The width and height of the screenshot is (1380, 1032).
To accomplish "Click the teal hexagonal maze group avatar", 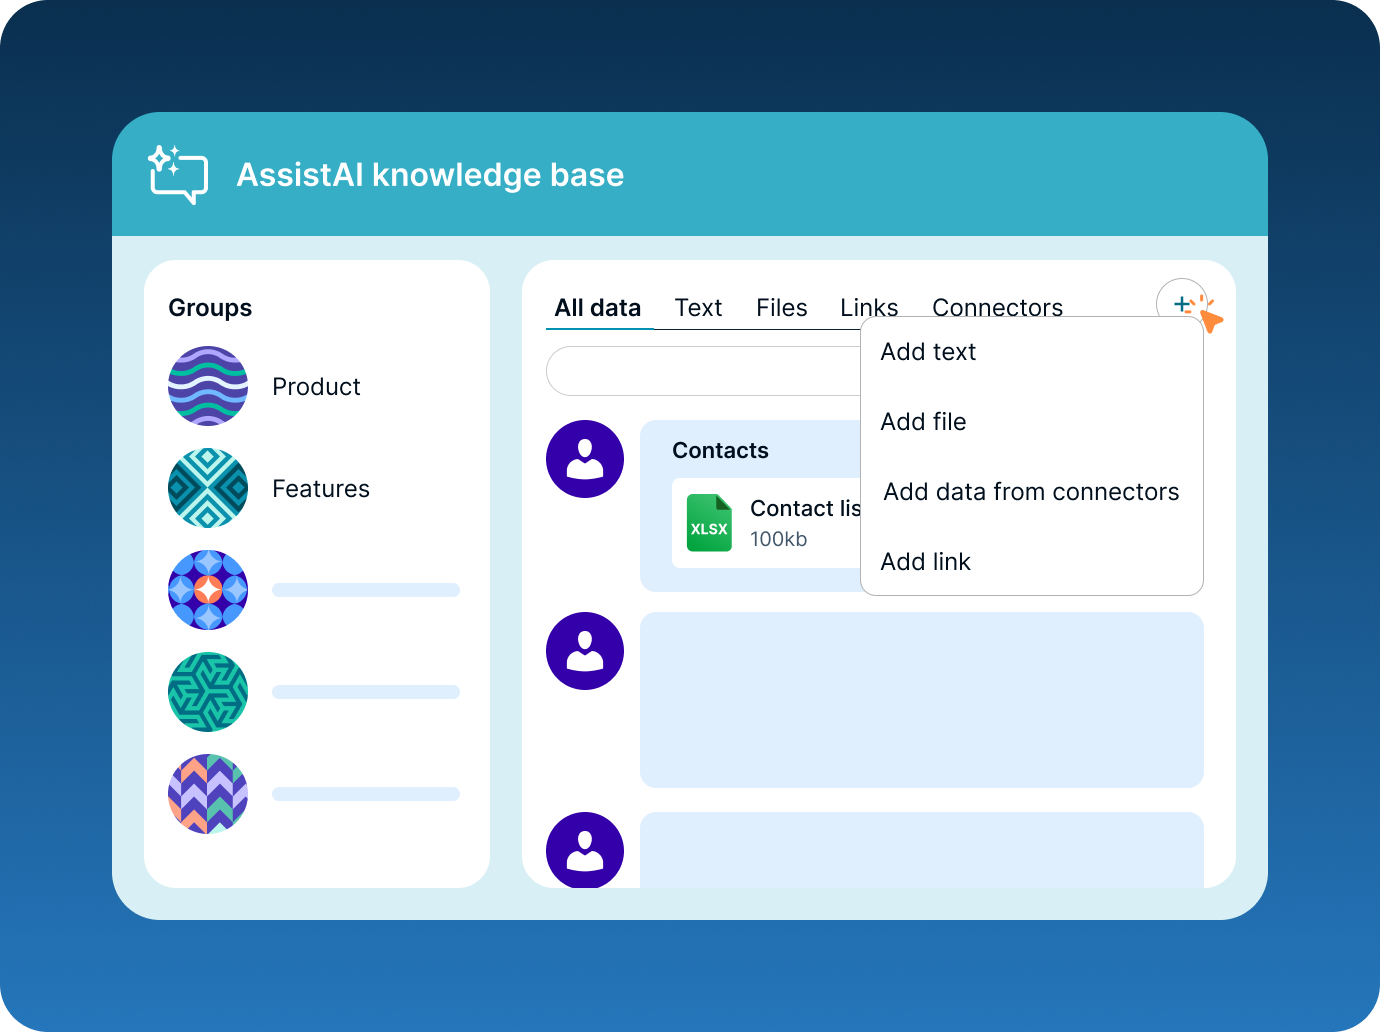I will tap(208, 692).
